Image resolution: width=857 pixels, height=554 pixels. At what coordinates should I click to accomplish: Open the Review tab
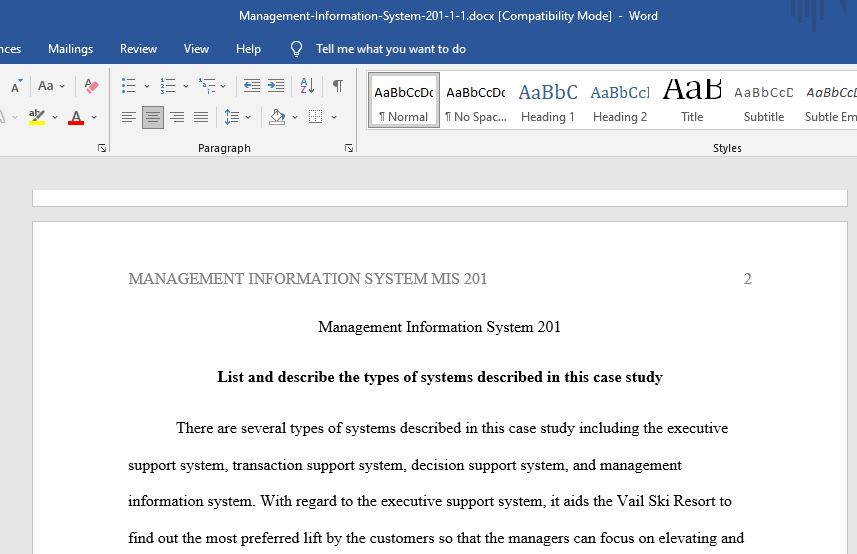(138, 49)
